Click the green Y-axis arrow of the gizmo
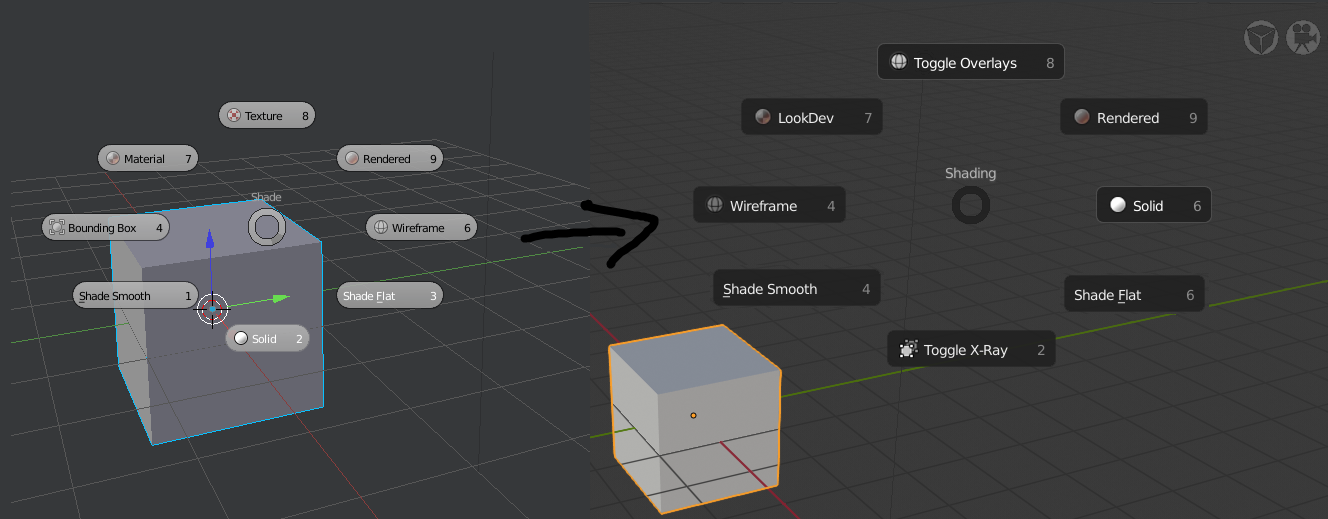The width and height of the screenshot is (1328, 519). [x=280, y=297]
